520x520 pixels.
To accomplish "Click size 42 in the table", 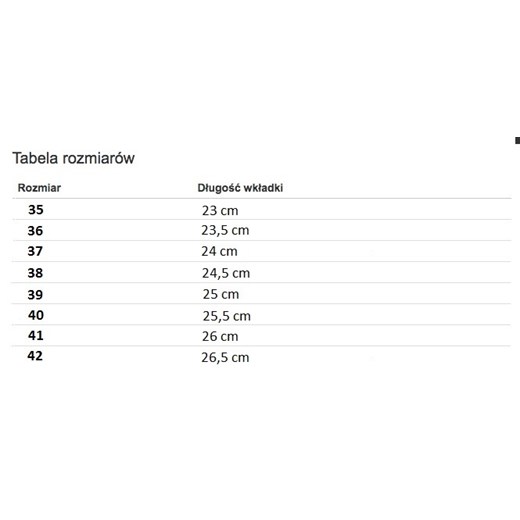I will [35, 356].
